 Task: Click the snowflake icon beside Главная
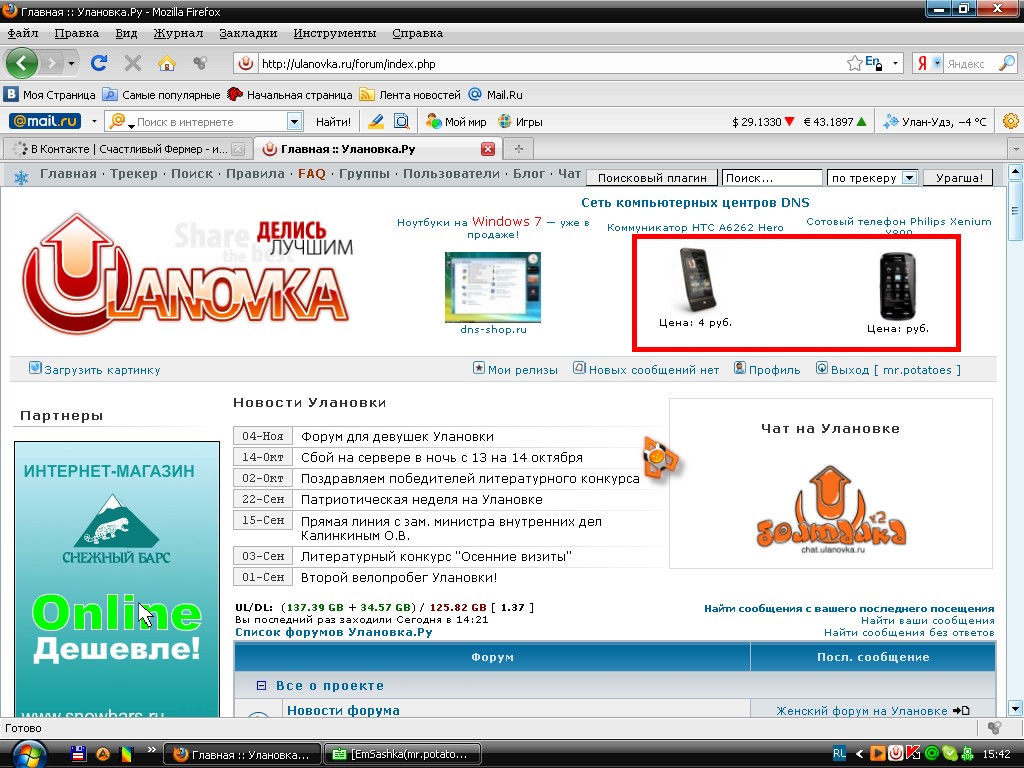pyautogui.click(x=21, y=178)
